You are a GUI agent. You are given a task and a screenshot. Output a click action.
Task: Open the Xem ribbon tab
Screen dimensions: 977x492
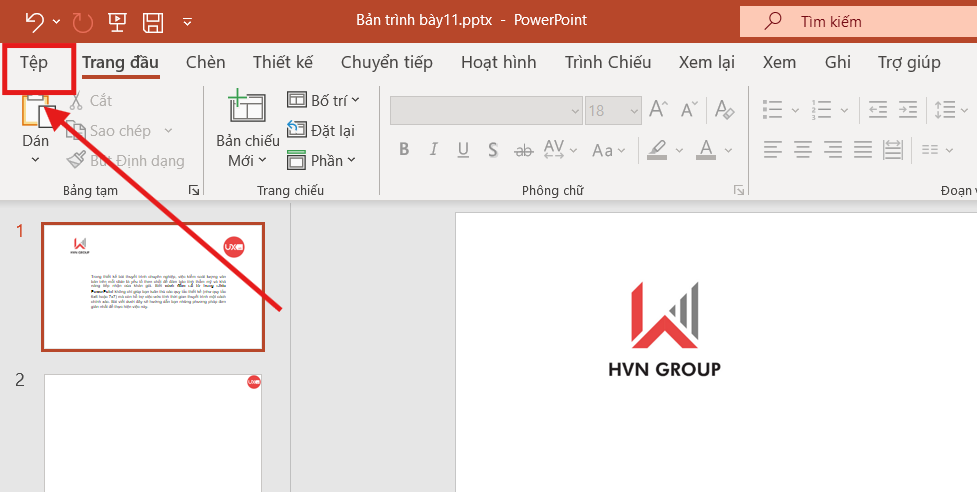point(779,62)
